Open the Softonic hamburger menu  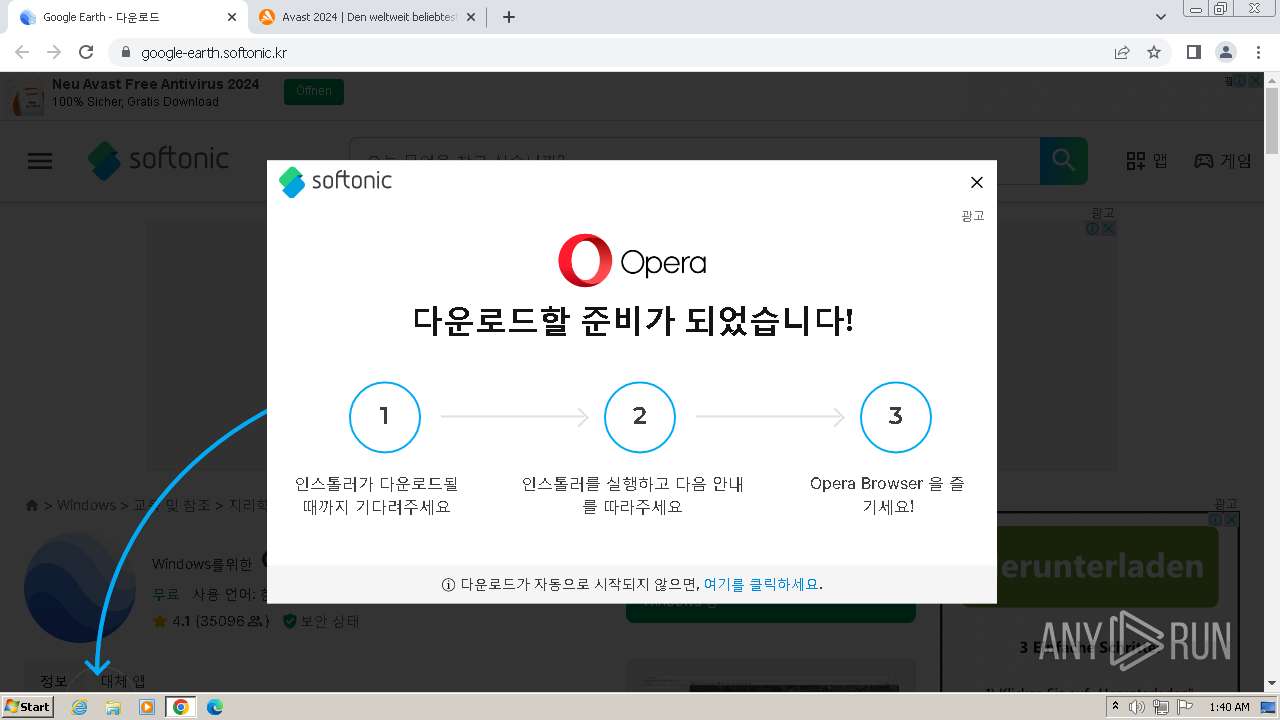40,160
